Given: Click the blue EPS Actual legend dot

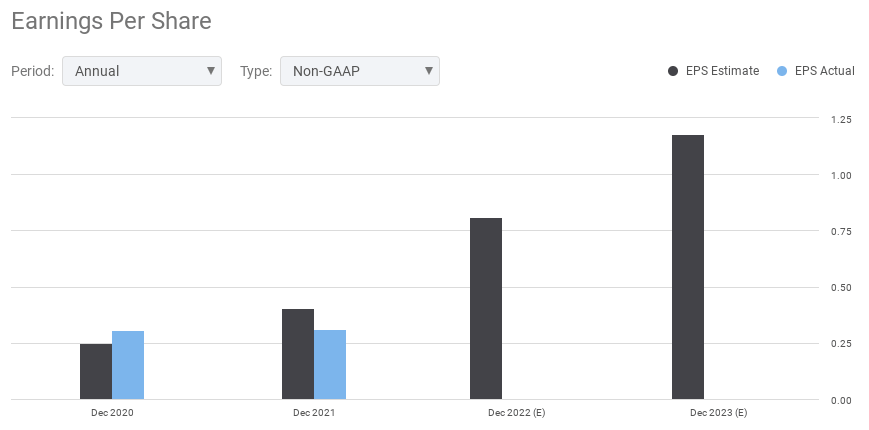Looking at the screenshot, I should point(782,71).
